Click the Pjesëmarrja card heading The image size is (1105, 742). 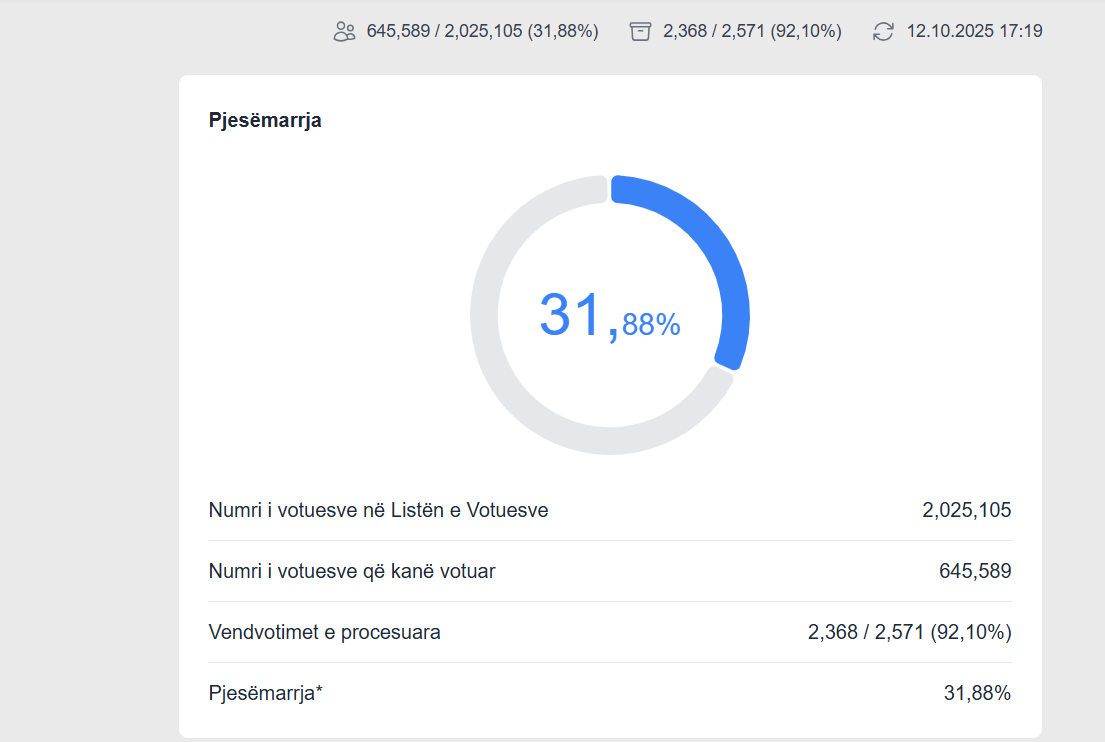(265, 121)
